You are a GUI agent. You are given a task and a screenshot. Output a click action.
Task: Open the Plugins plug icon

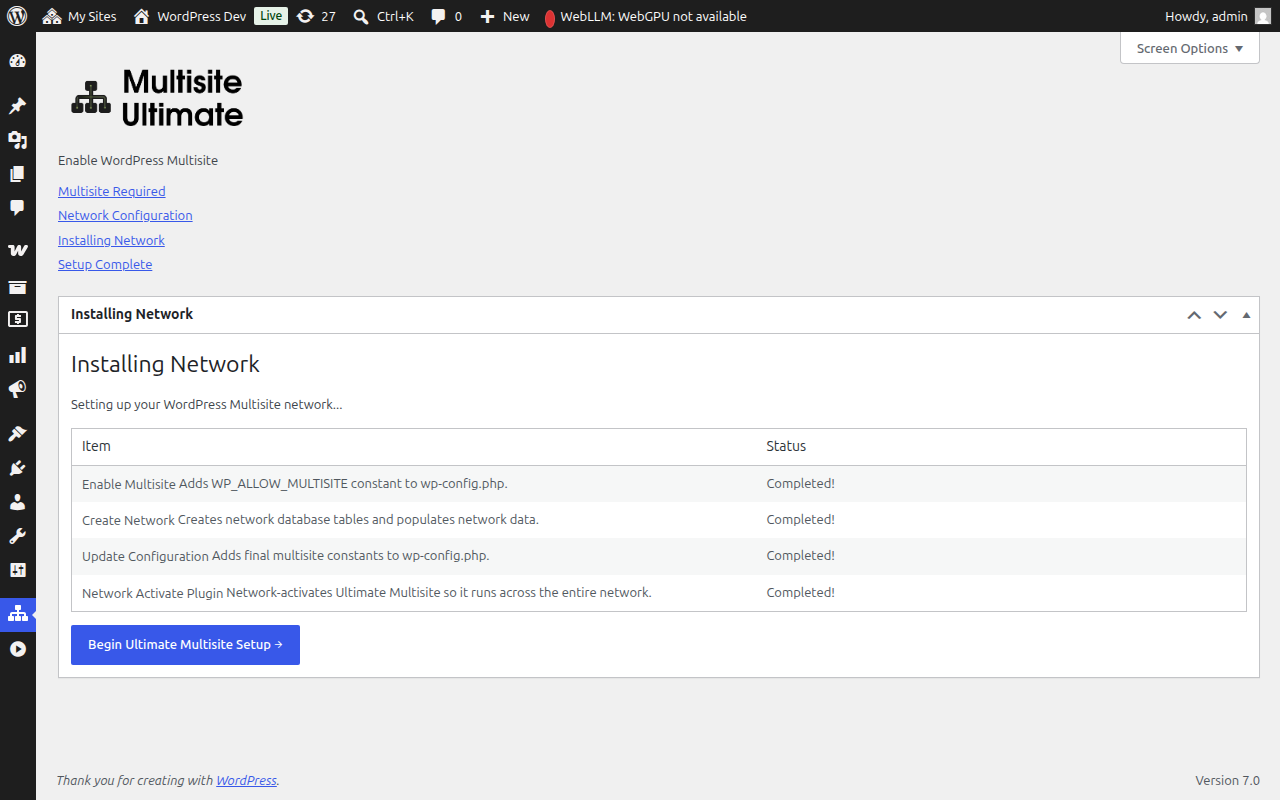click(17, 468)
